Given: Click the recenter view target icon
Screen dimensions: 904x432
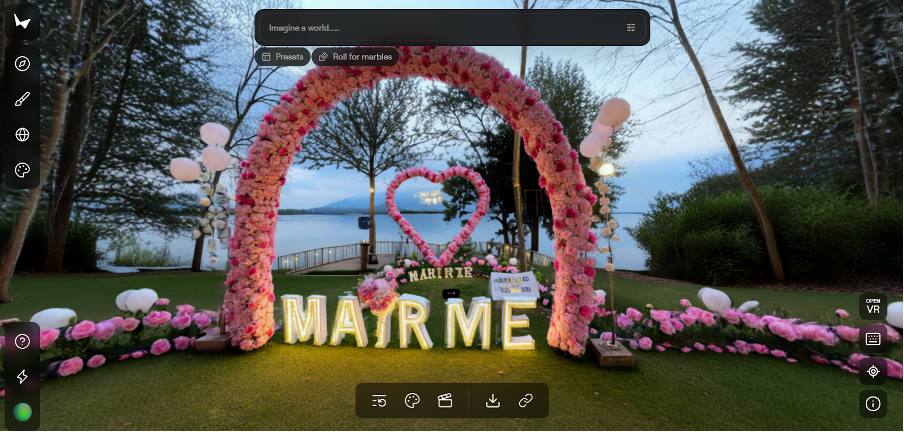Looking at the screenshot, I should coord(873,371).
